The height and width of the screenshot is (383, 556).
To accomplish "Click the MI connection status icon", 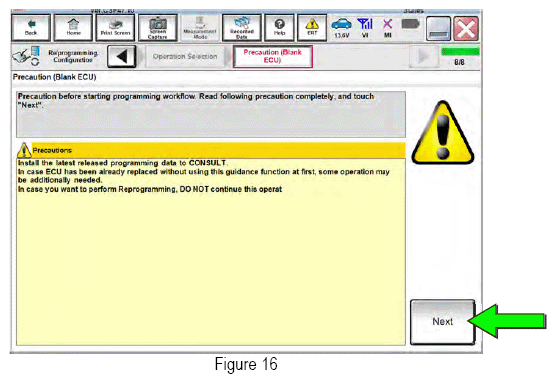I will pyautogui.click(x=388, y=28).
